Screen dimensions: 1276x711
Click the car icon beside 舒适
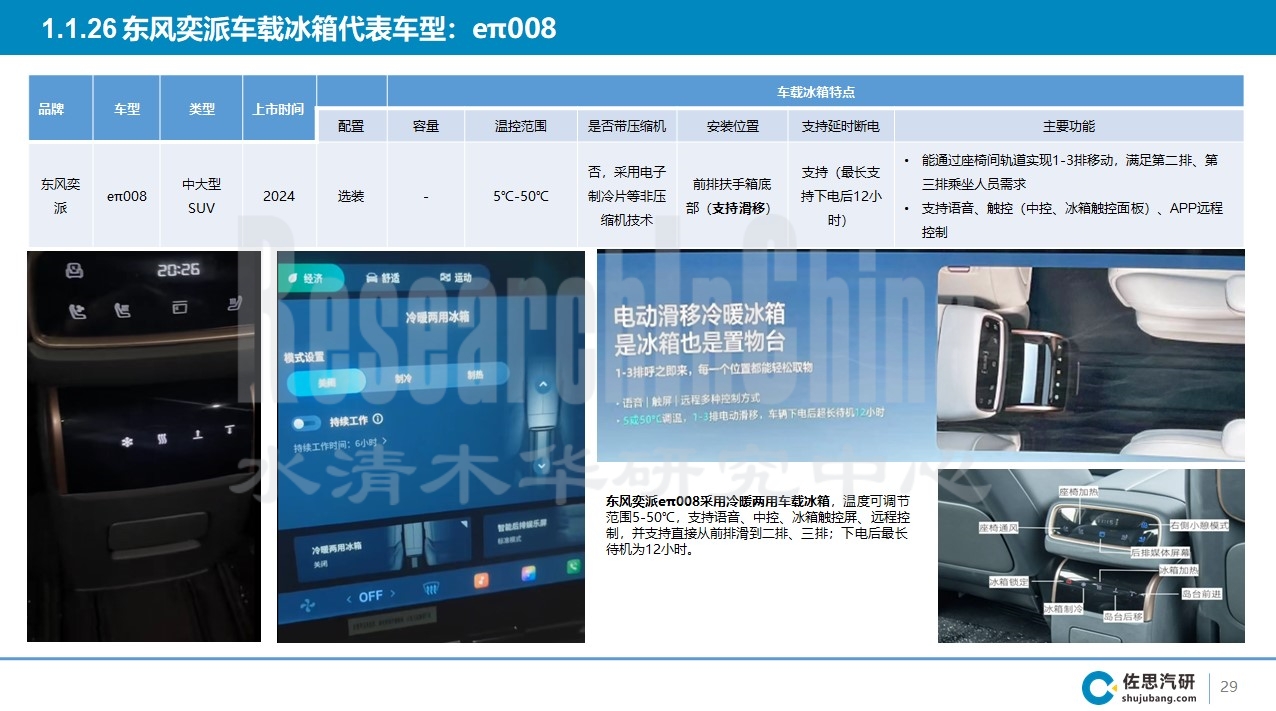[x=372, y=278]
